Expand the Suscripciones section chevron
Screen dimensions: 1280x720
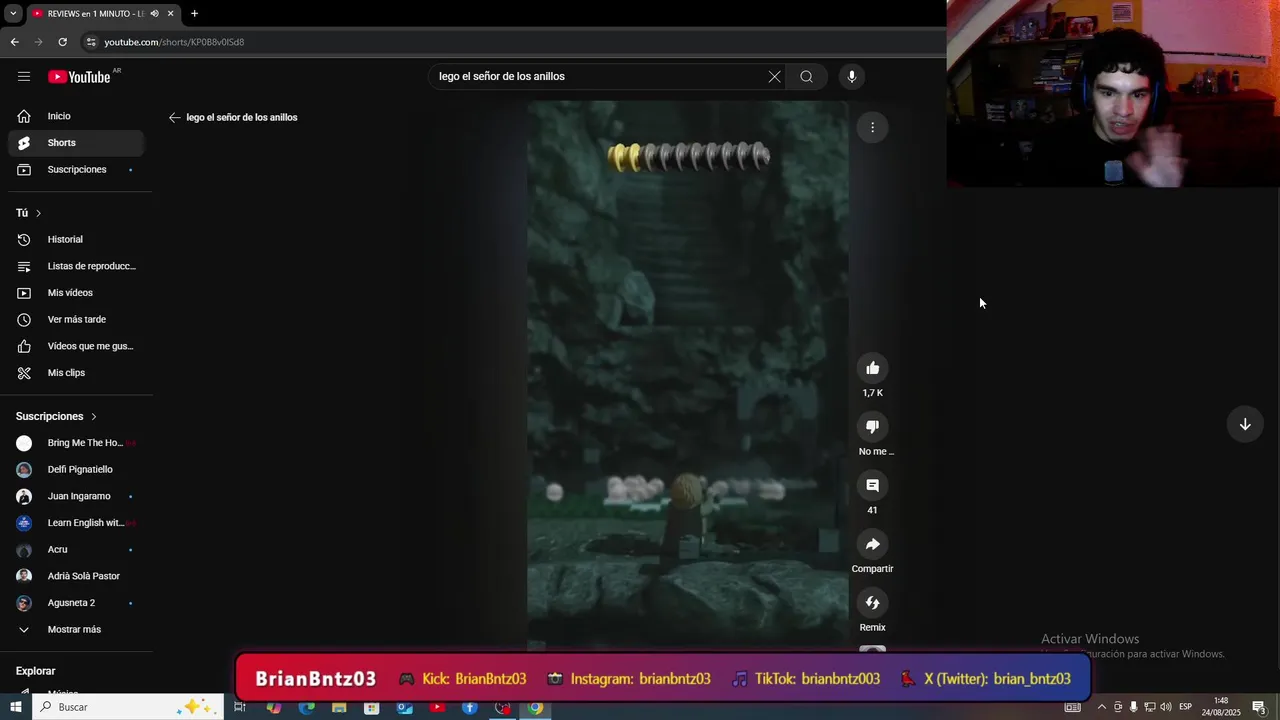(94, 416)
